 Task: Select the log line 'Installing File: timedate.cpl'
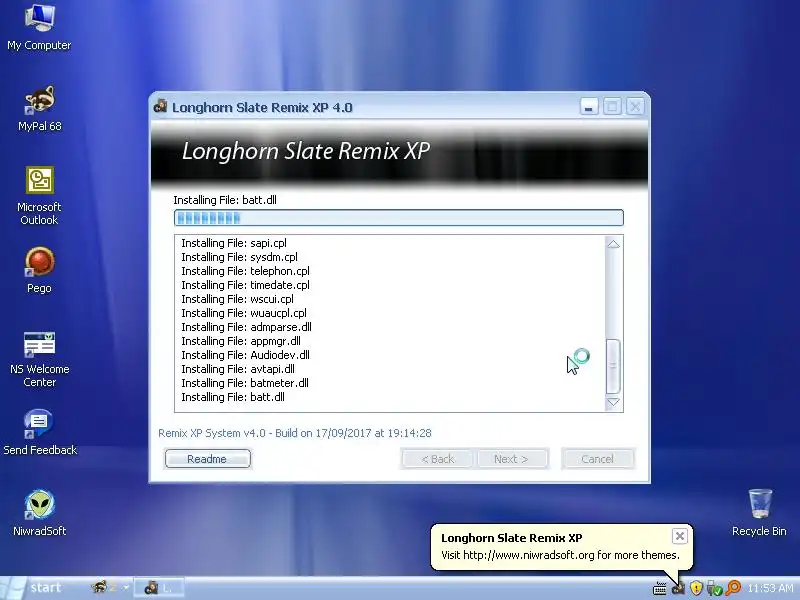click(245, 285)
